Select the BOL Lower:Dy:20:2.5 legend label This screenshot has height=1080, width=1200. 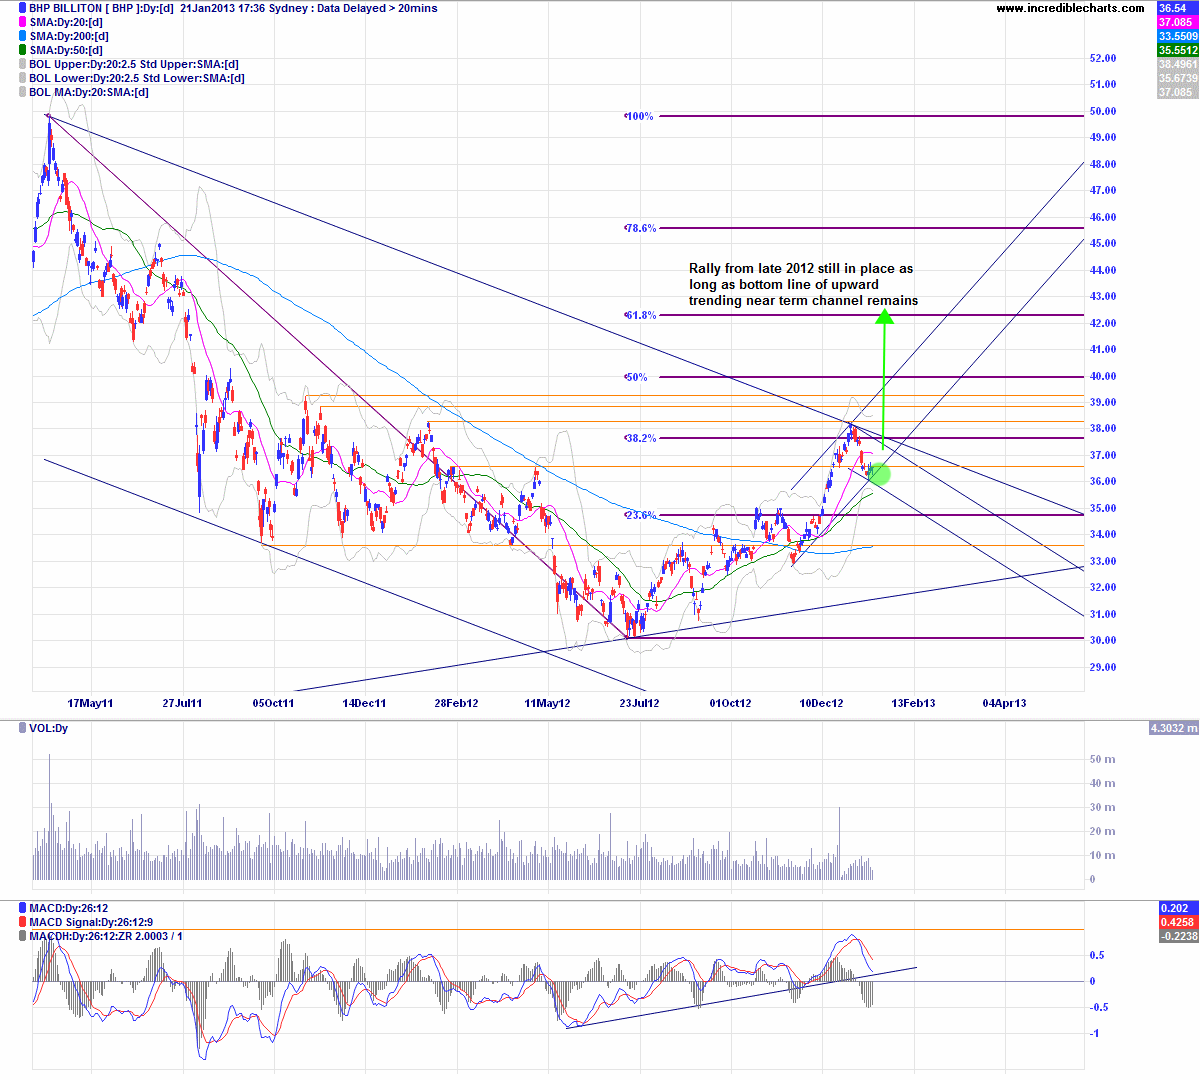(137, 78)
